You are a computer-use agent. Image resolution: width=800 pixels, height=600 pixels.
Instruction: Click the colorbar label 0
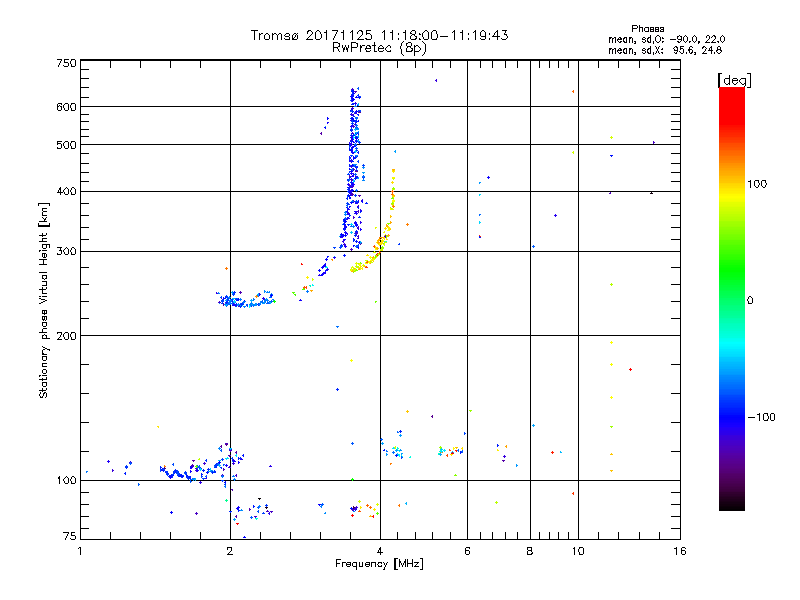click(750, 300)
